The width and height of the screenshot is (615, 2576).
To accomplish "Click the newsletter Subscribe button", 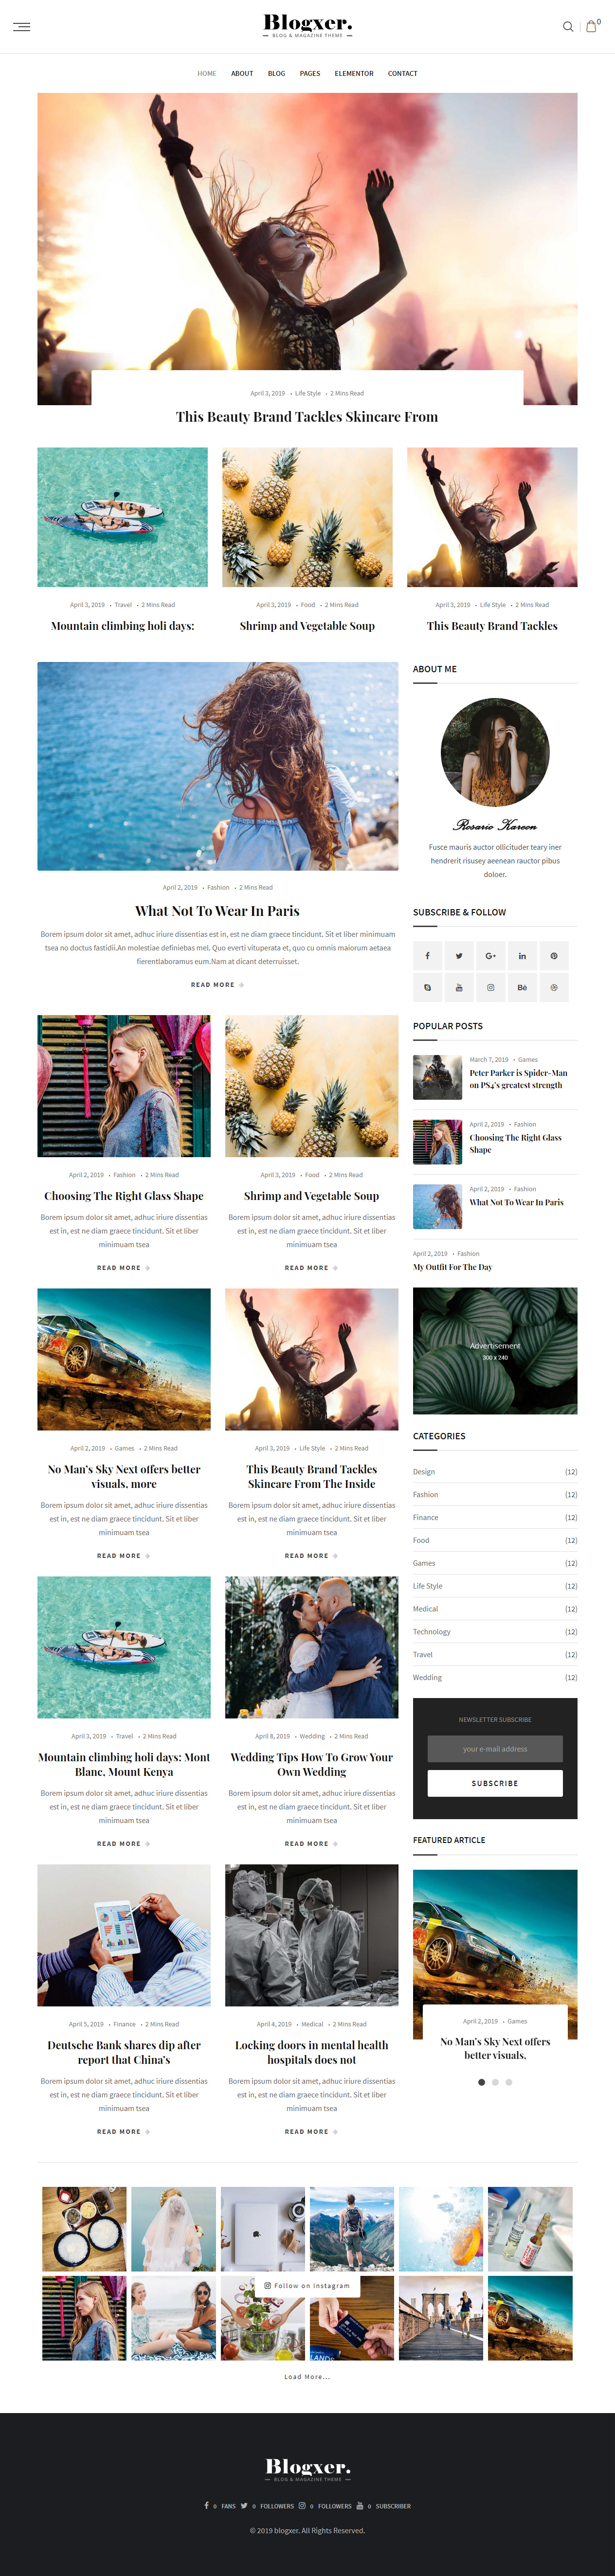I will pos(495,1783).
